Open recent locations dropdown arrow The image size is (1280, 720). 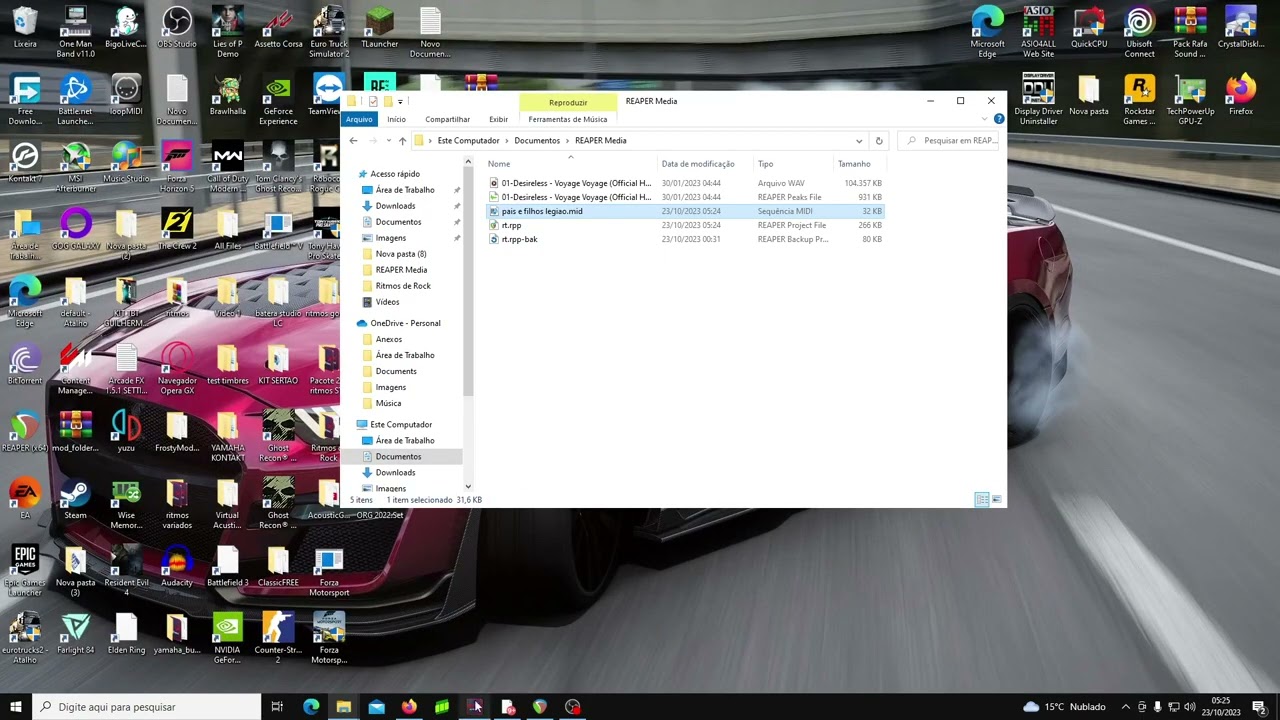point(387,141)
